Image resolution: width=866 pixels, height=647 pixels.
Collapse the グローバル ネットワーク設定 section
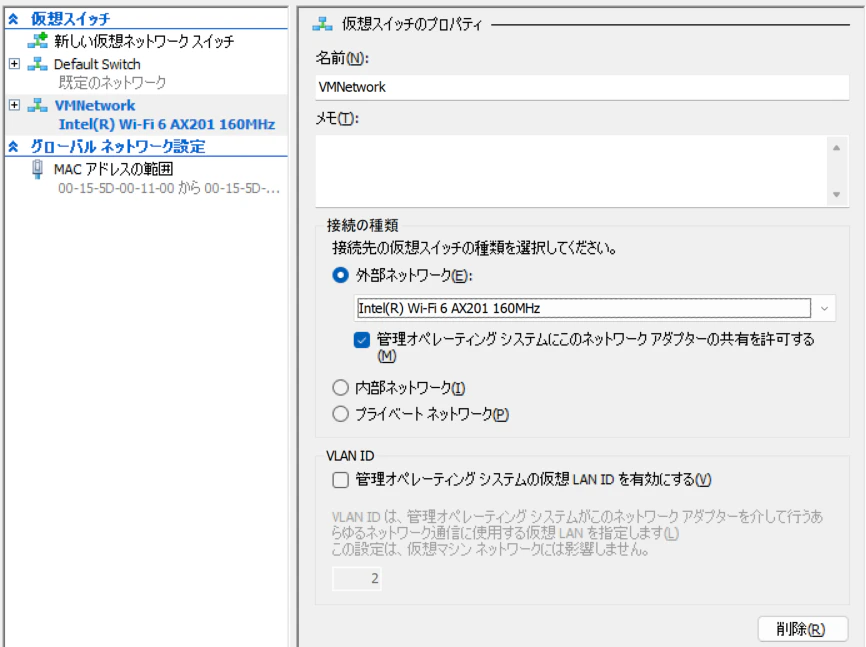click(14, 146)
